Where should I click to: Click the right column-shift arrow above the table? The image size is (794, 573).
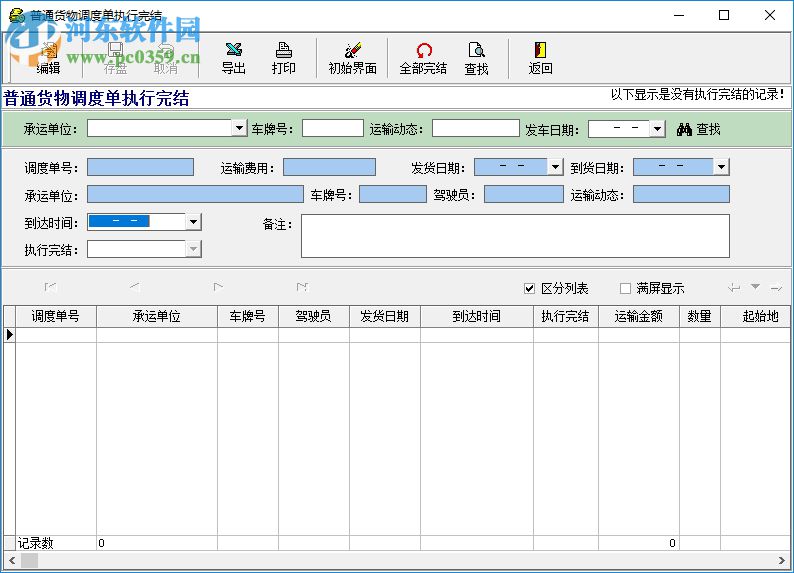pos(776,288)
